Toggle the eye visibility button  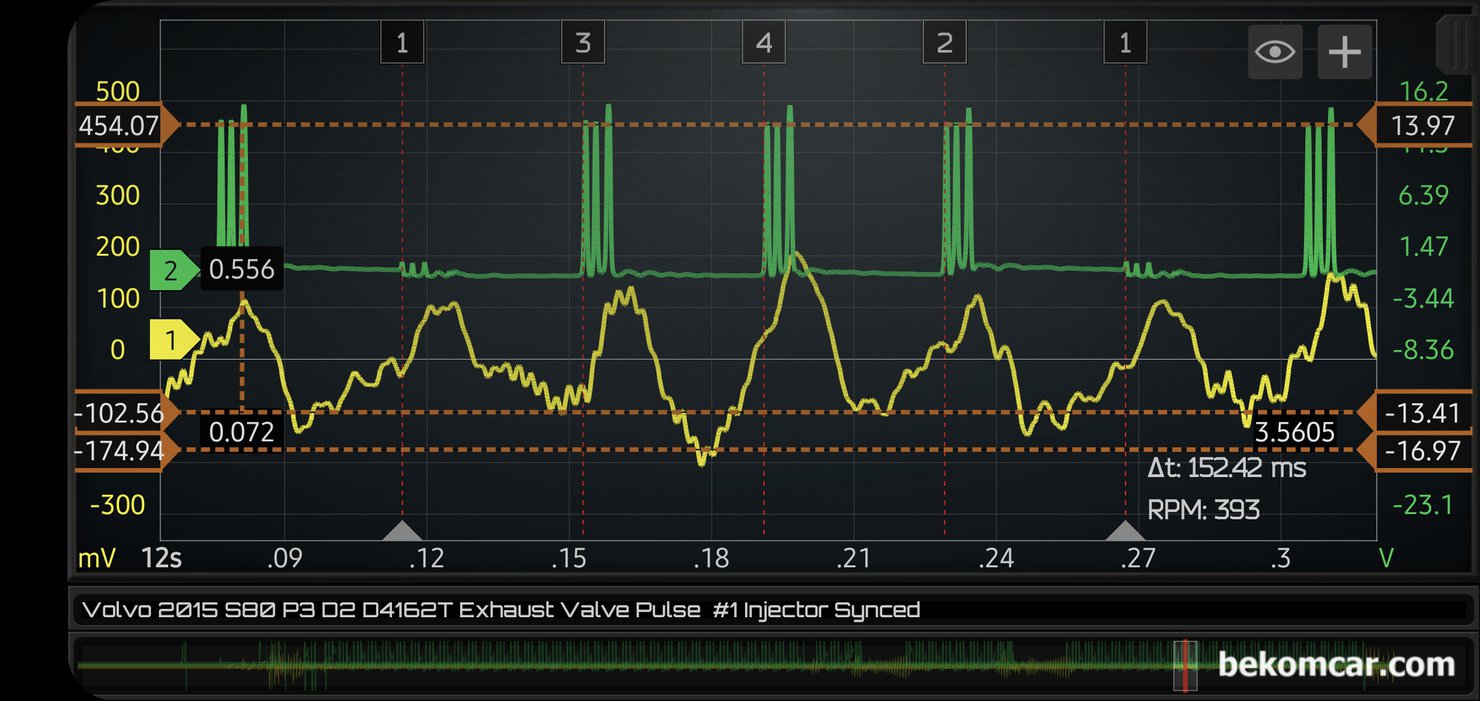(x=1274, y=52)
